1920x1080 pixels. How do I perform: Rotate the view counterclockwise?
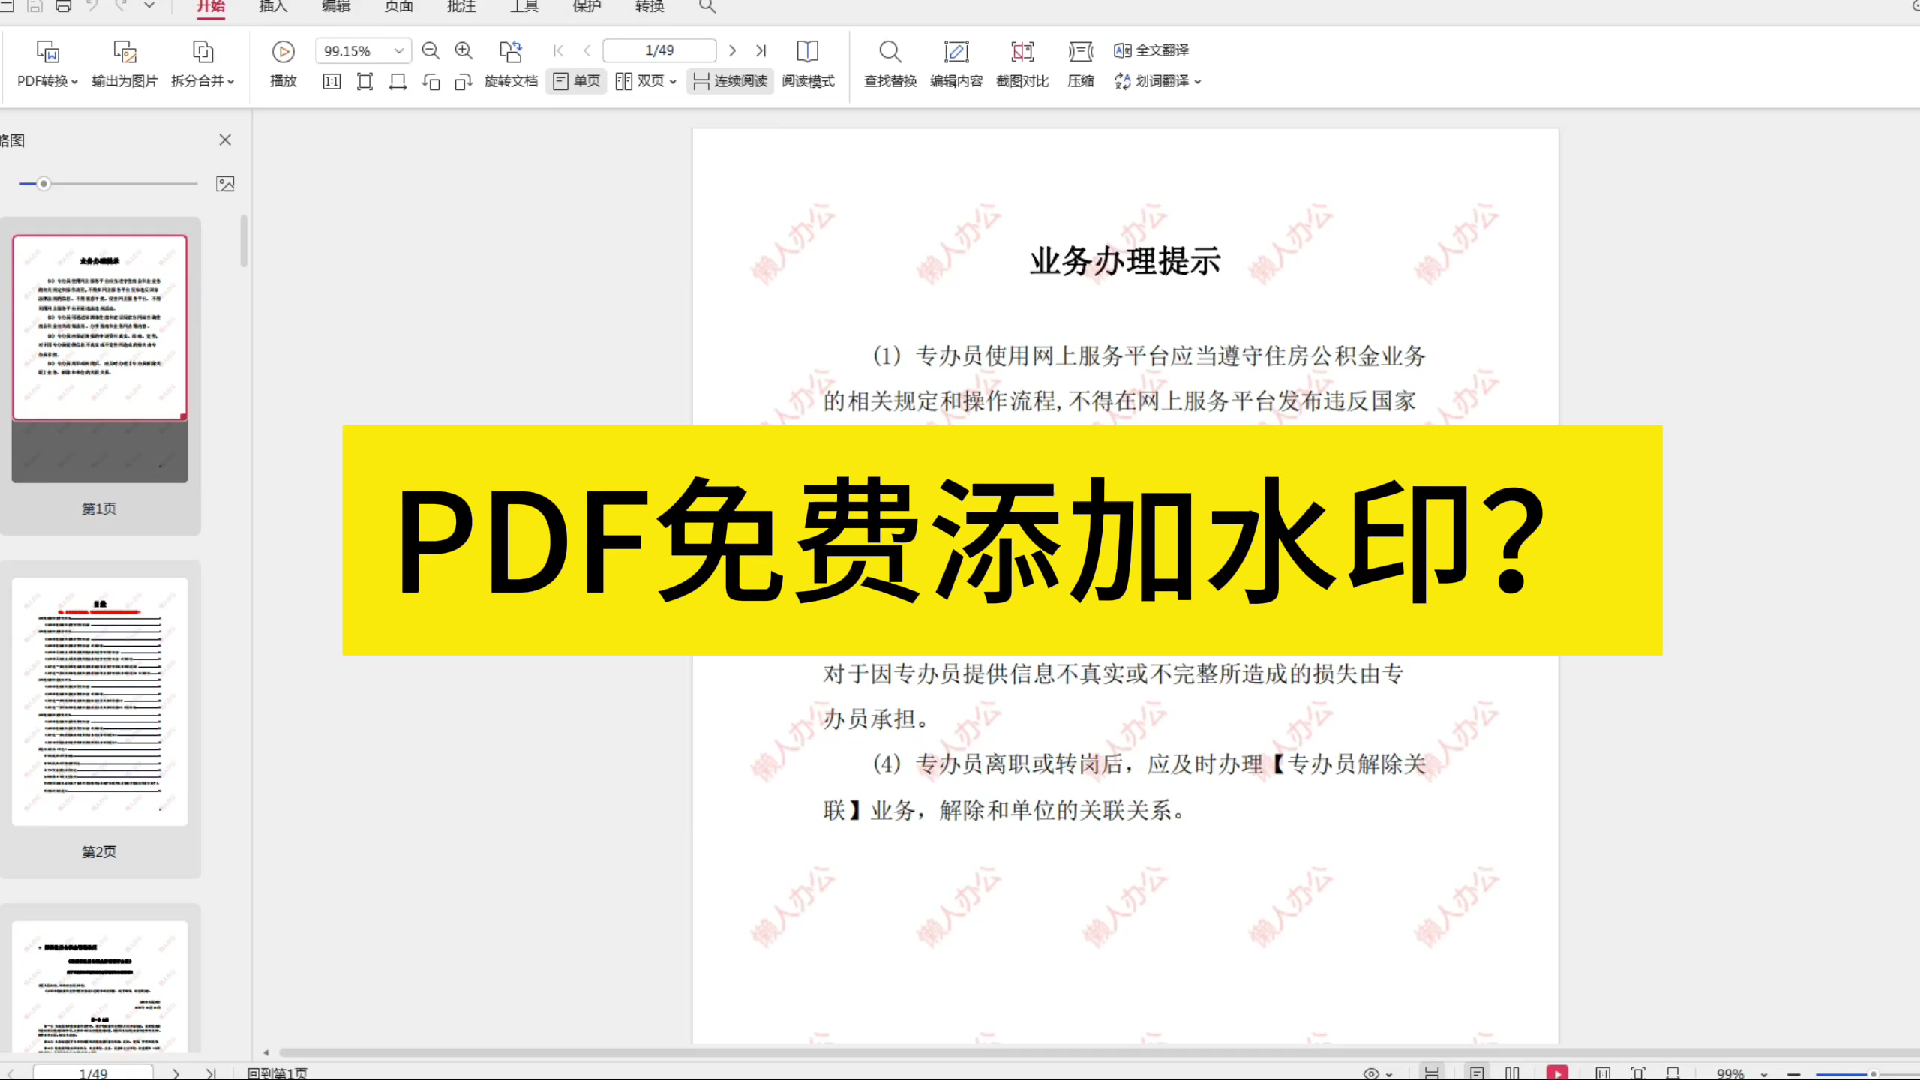431,82
